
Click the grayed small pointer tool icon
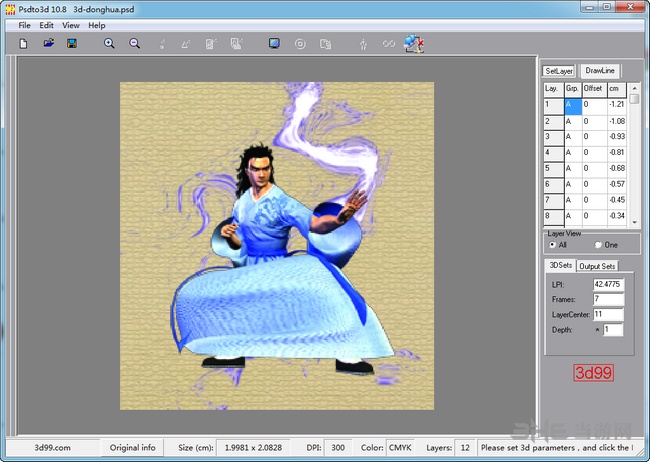pos(162,43)
